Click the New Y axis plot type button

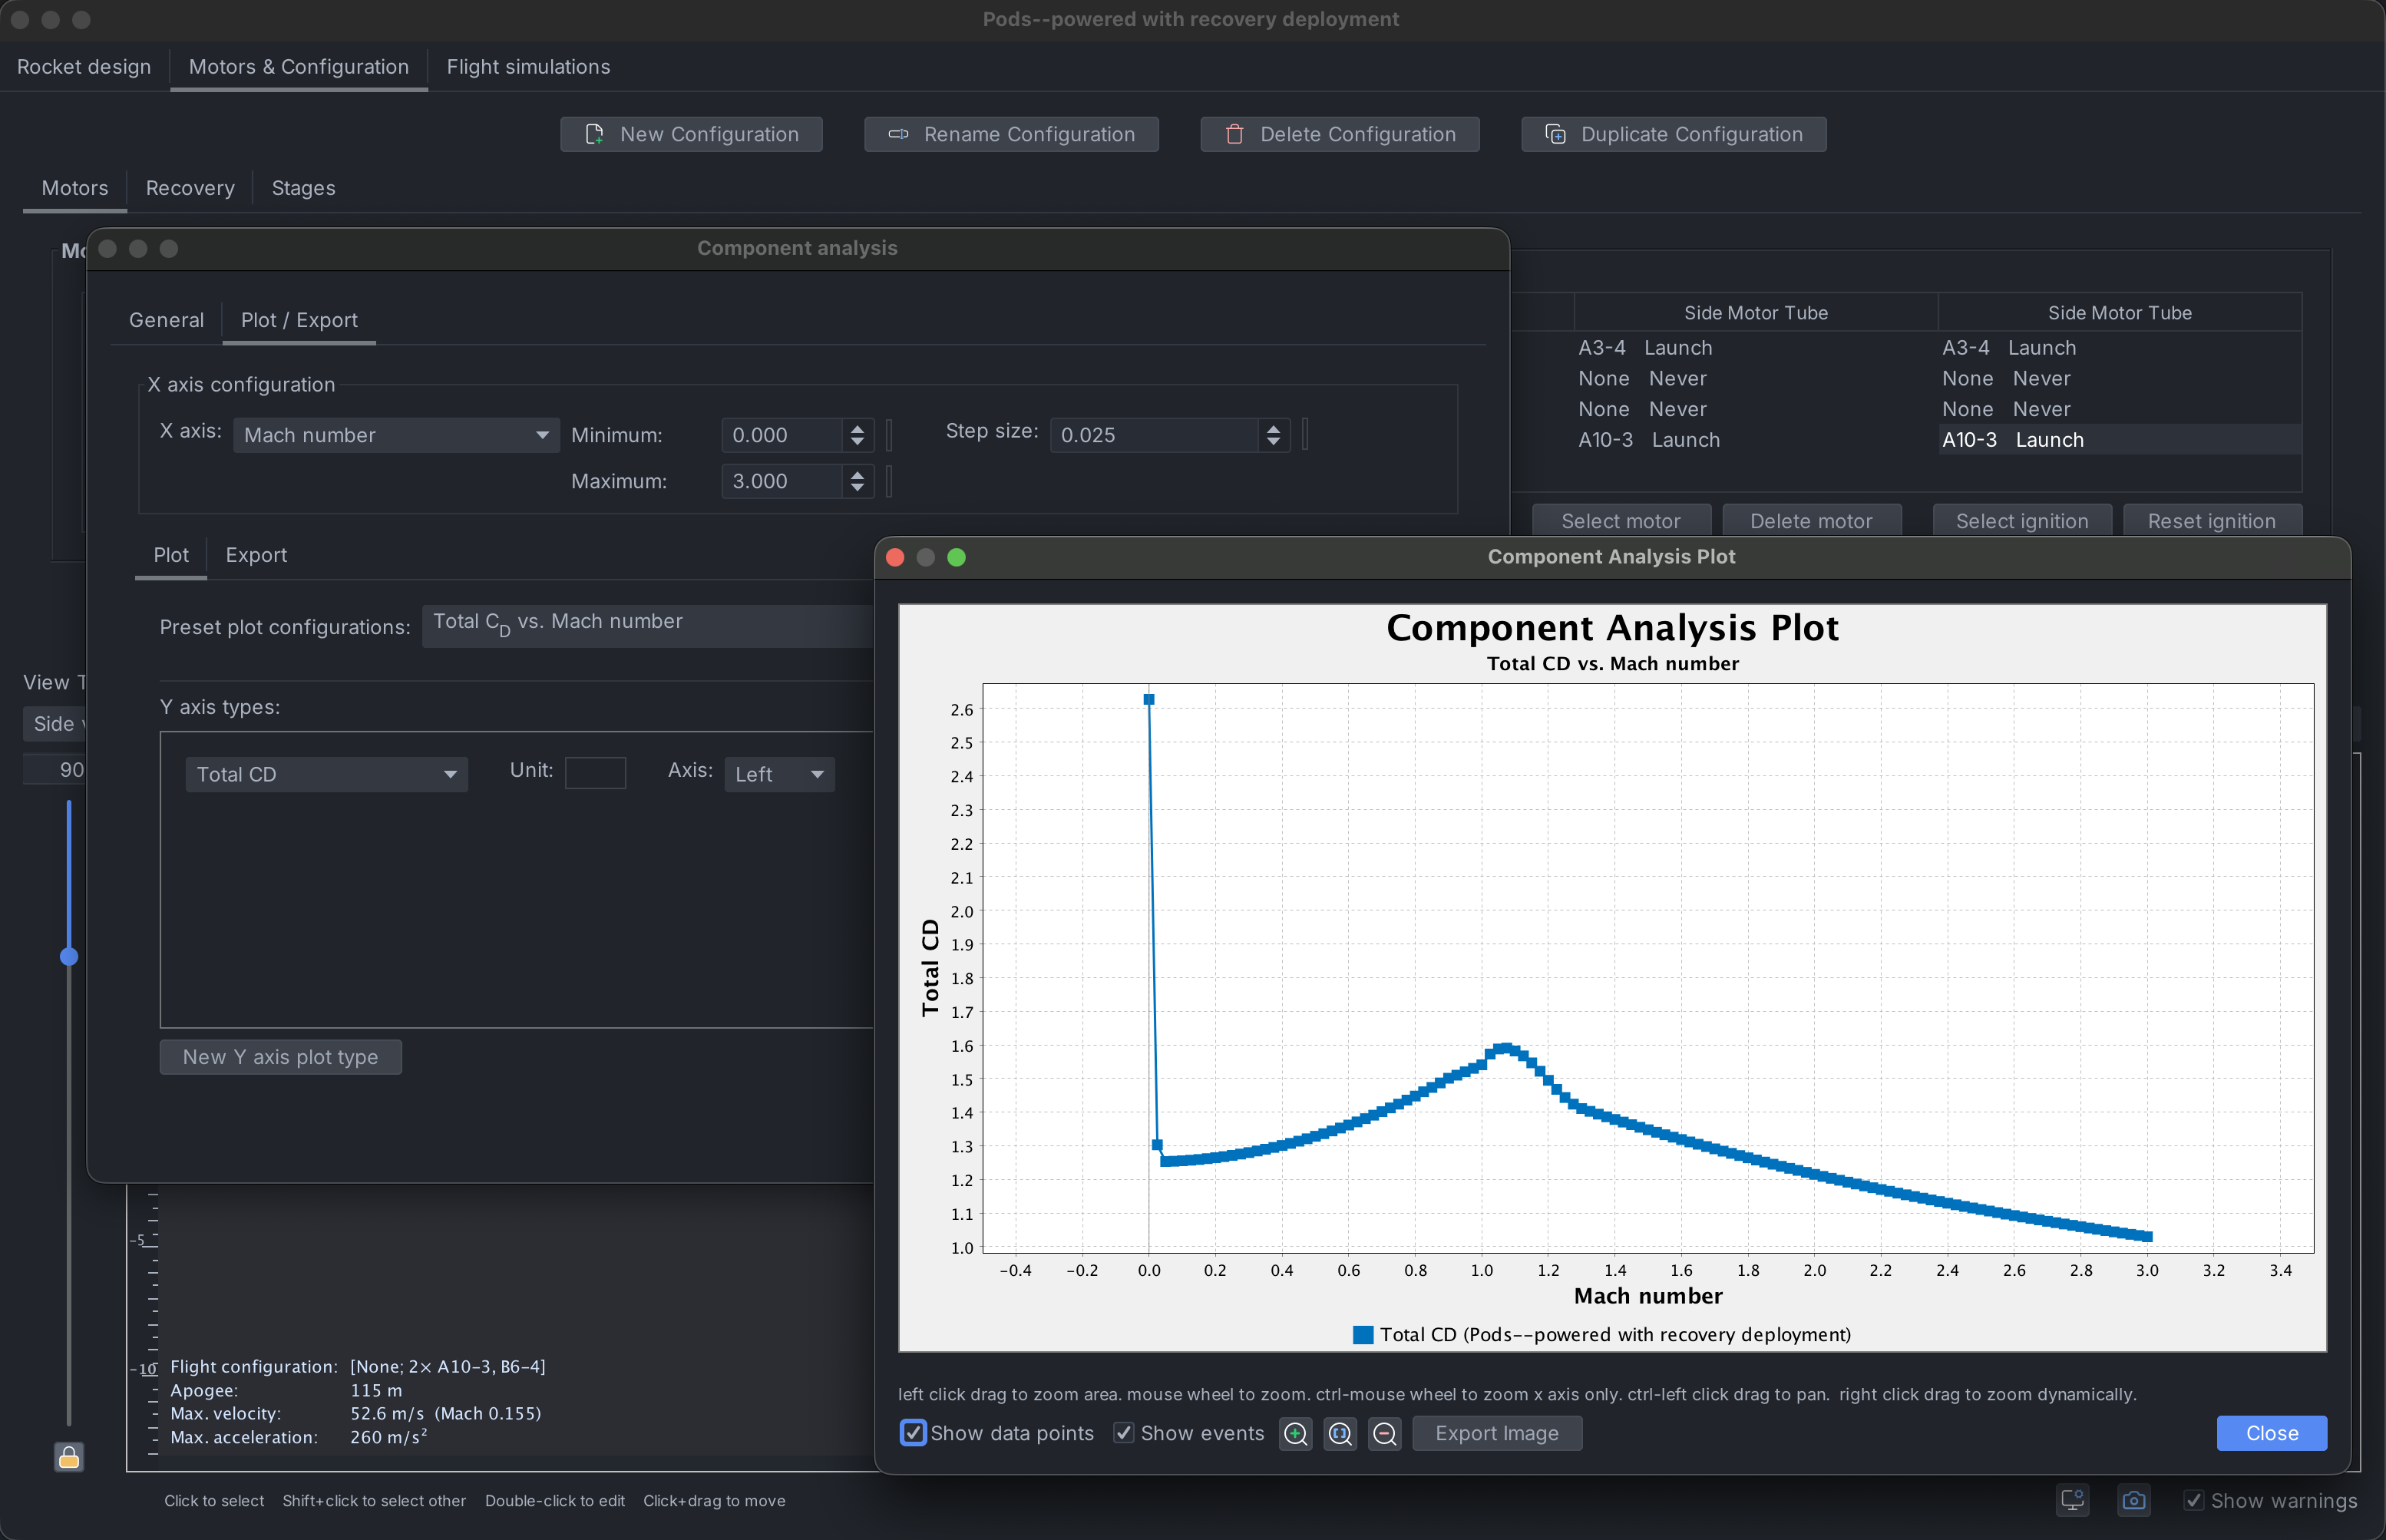pyautogui.click(x=280, y=1056)
